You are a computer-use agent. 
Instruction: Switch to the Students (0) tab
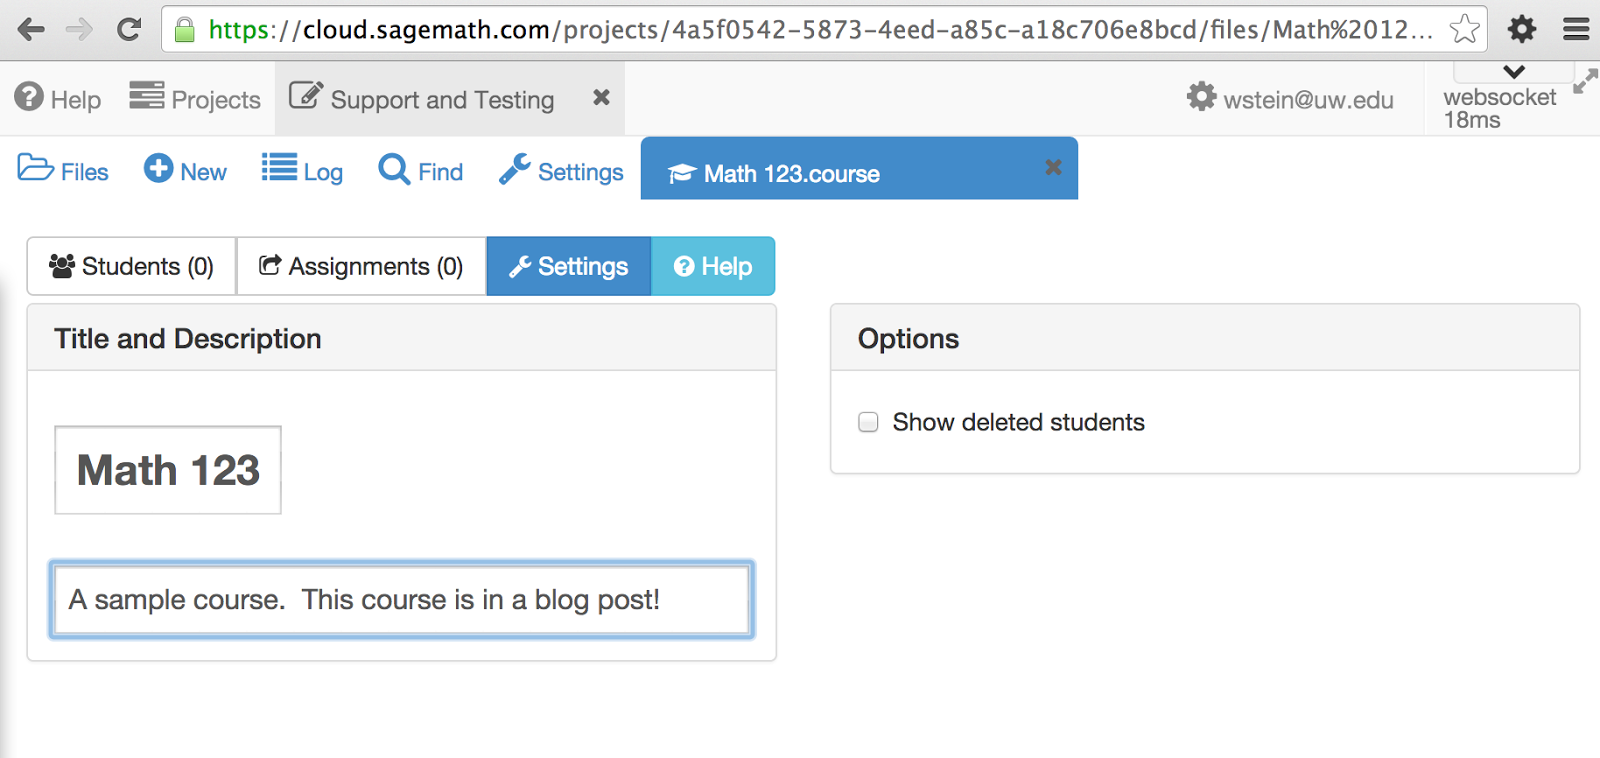pos(132,266)
